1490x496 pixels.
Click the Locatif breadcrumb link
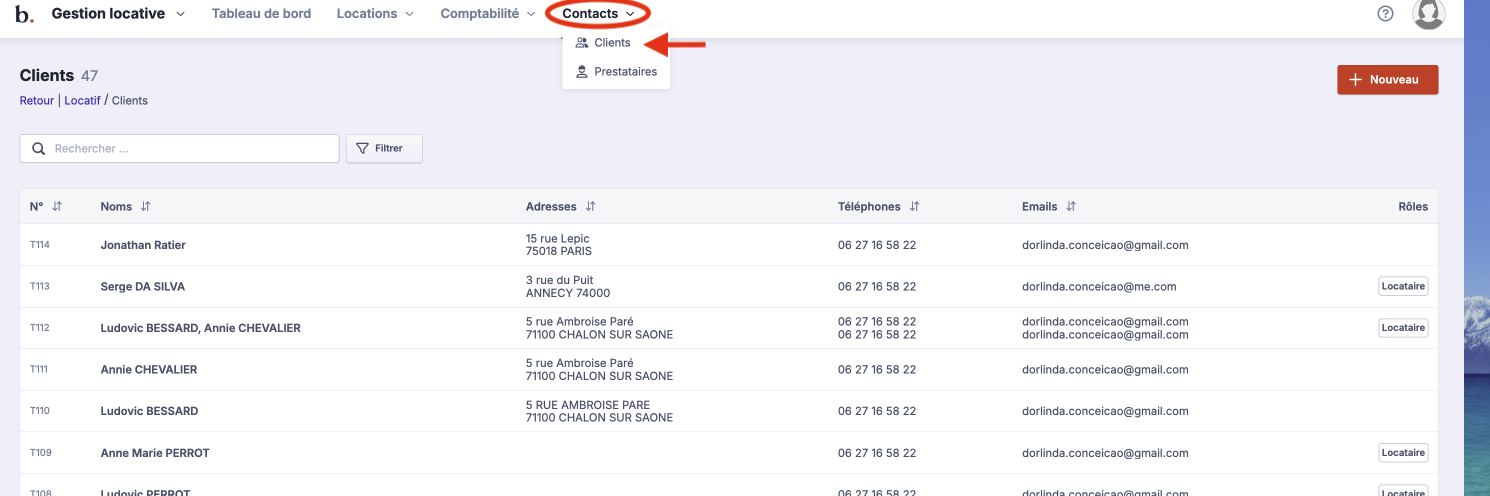[82, 101]
